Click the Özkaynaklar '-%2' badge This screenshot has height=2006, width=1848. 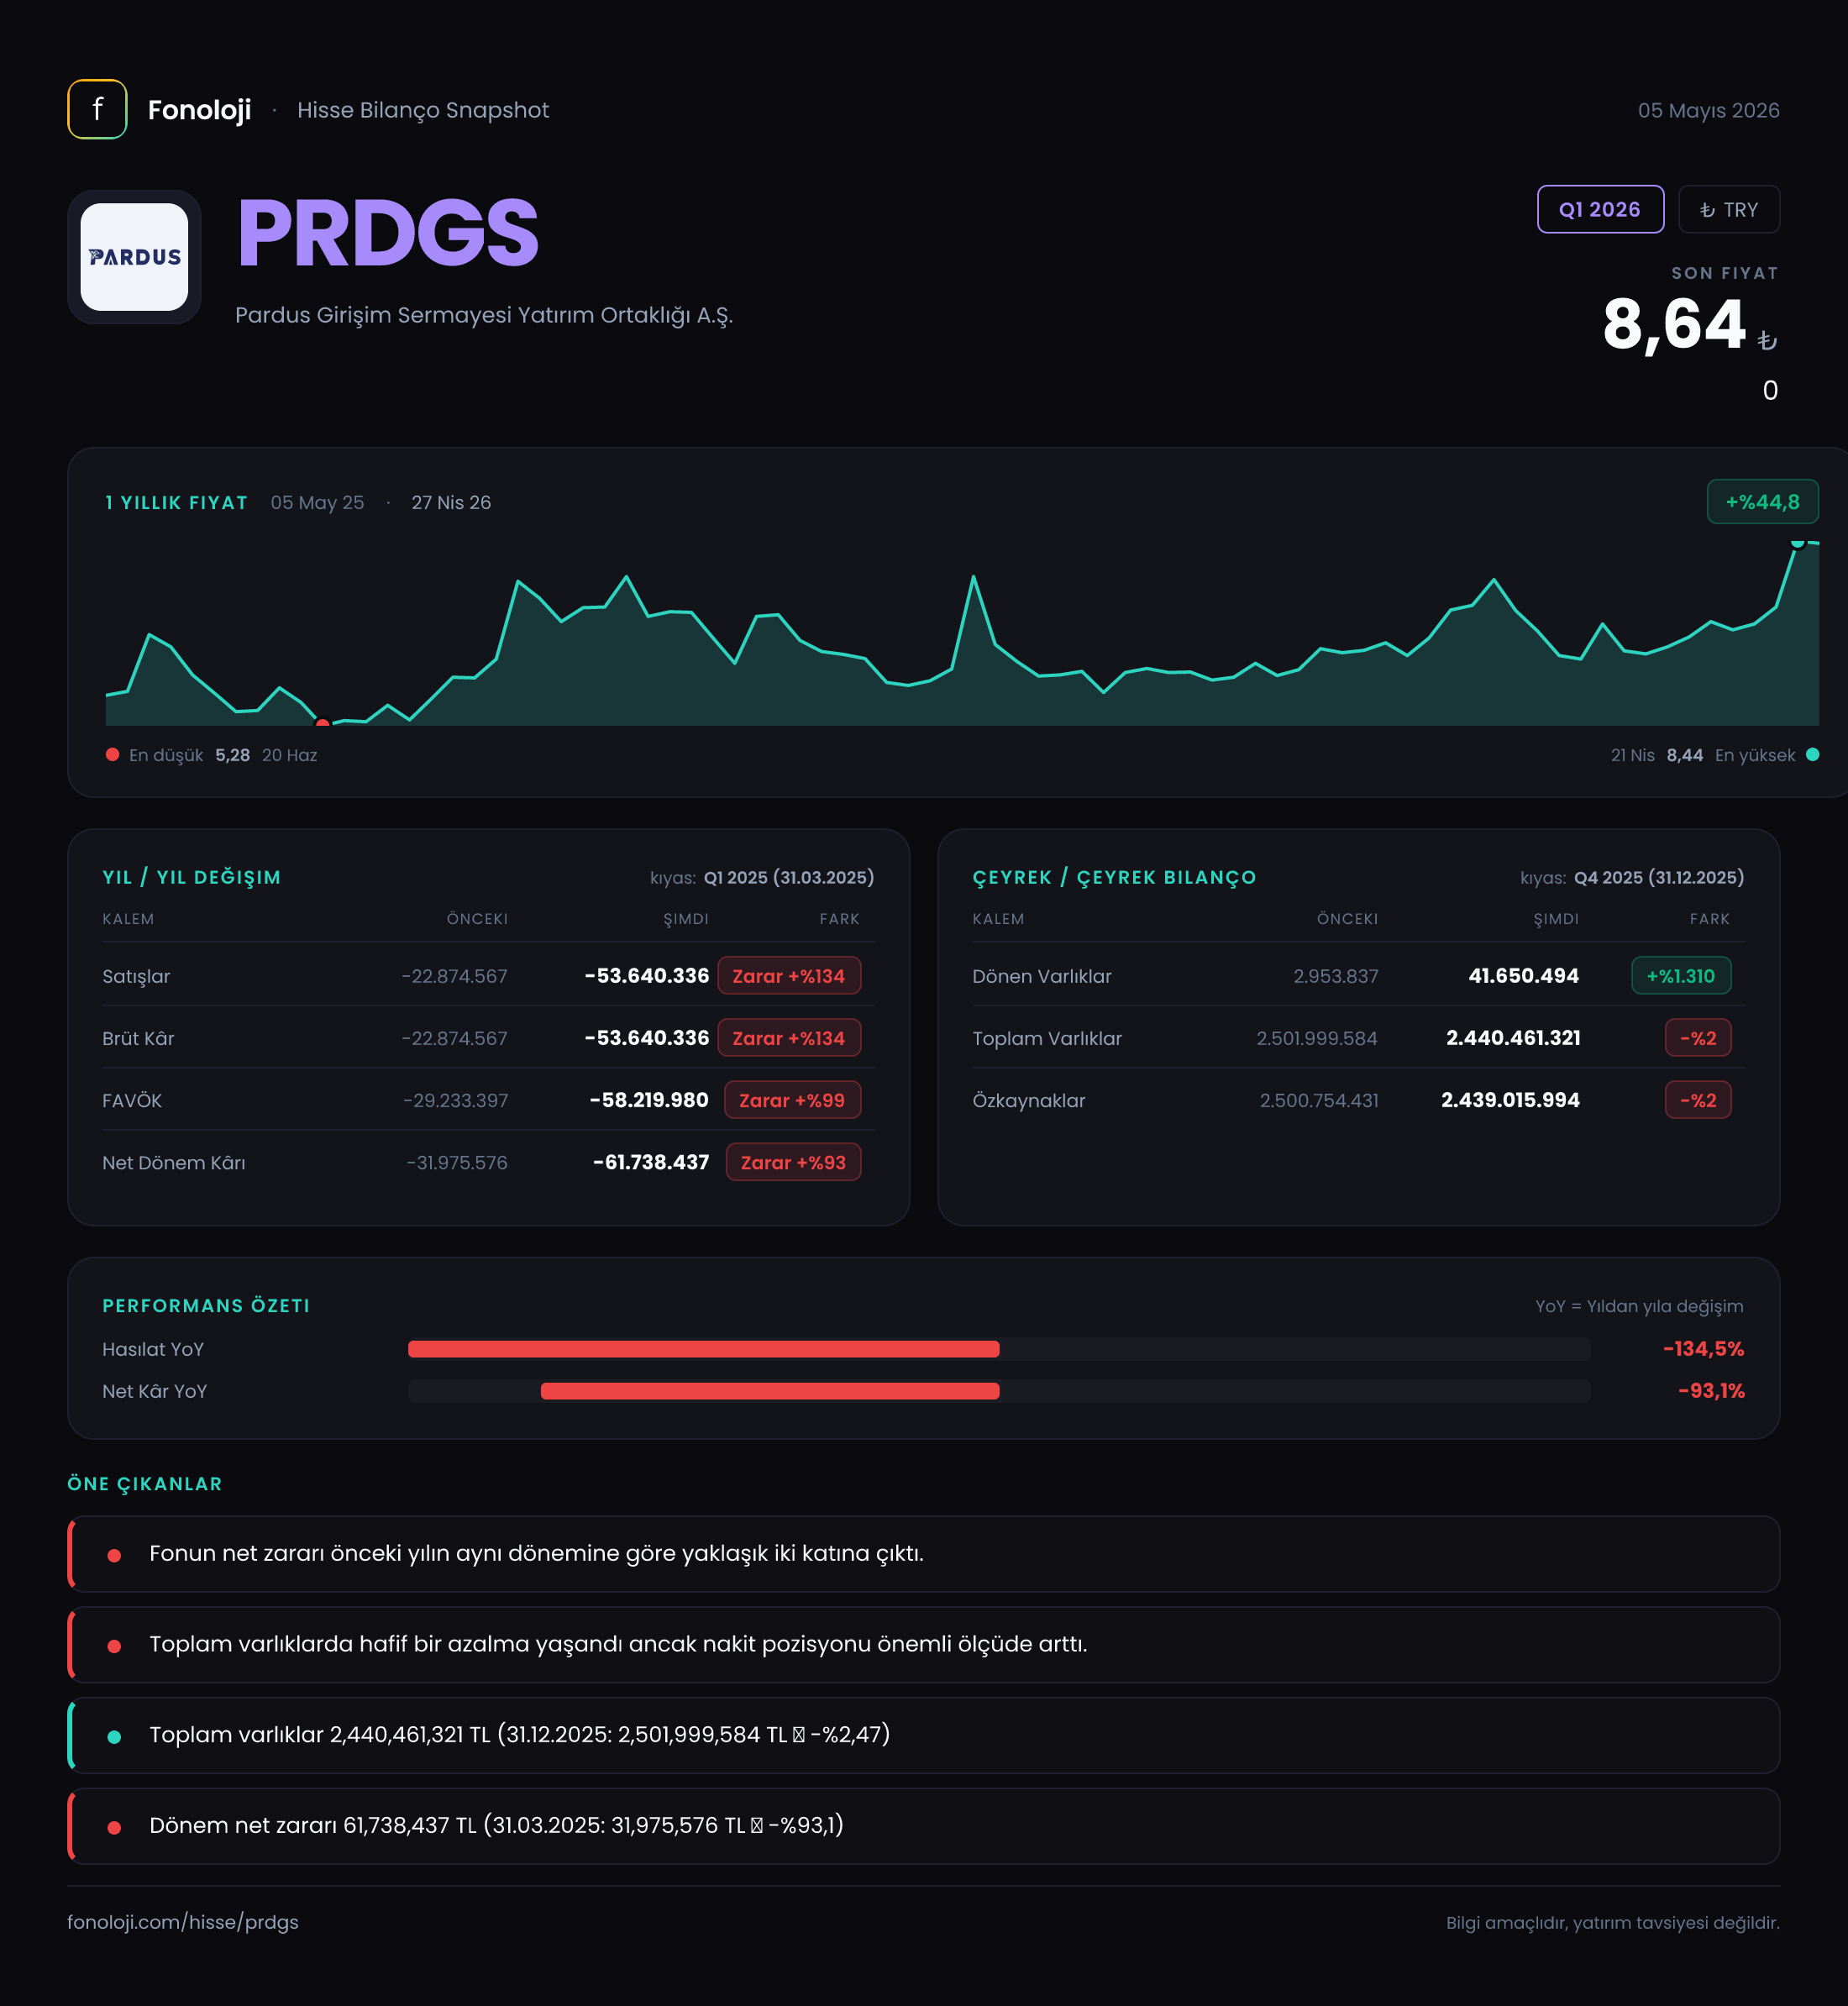click(1698, 1100)
